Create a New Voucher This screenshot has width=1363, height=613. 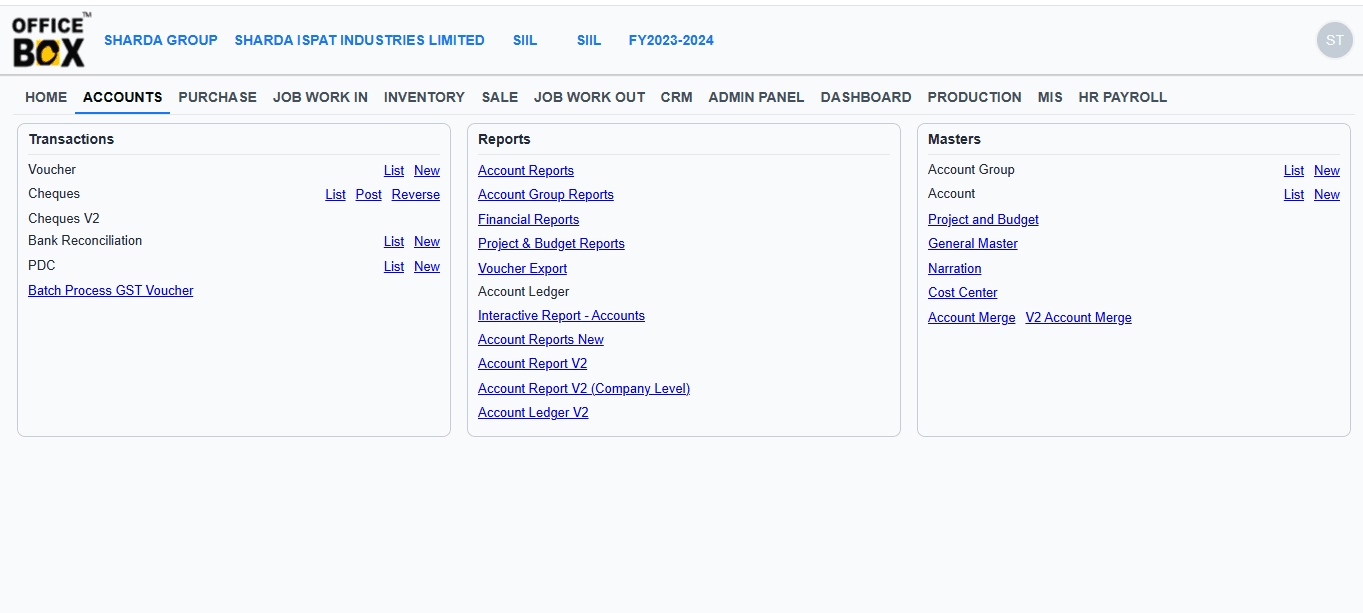pyautogui.click(x=427, y=171)
